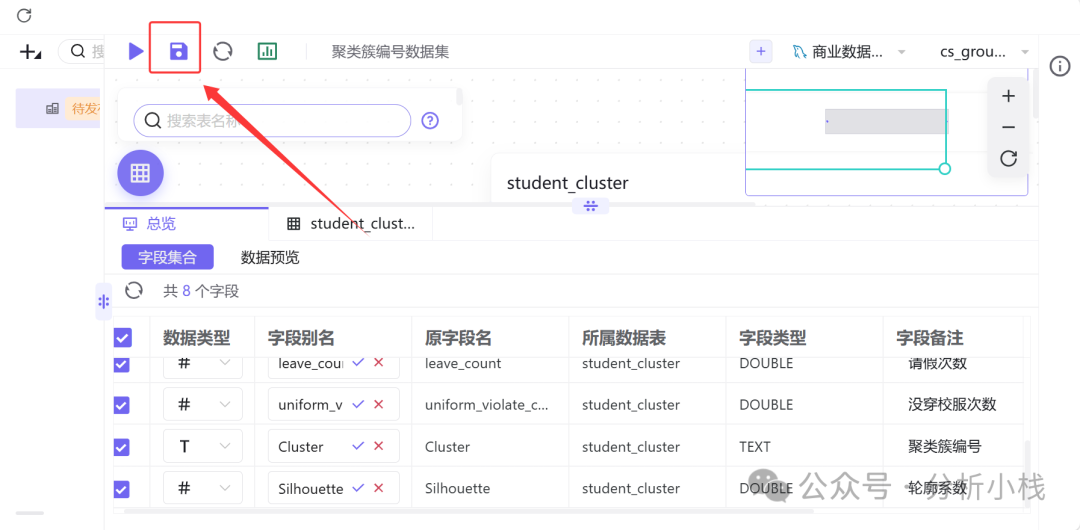
Task: Click the toolbar refresh circular-arrows icon
Action: (x=222, y=51)
